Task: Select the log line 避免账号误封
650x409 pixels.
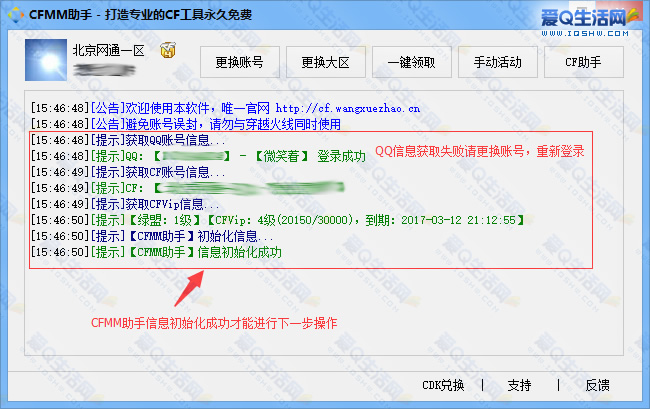Action: coord(186,124)
